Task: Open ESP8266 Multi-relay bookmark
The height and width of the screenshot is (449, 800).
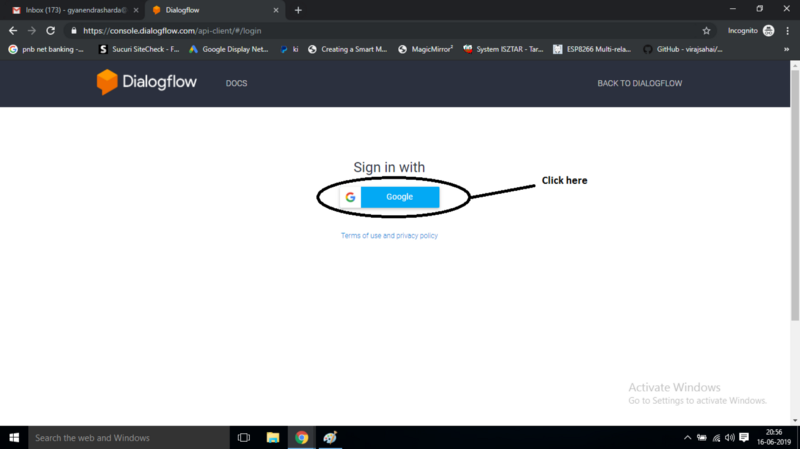Action: [592, 49]
